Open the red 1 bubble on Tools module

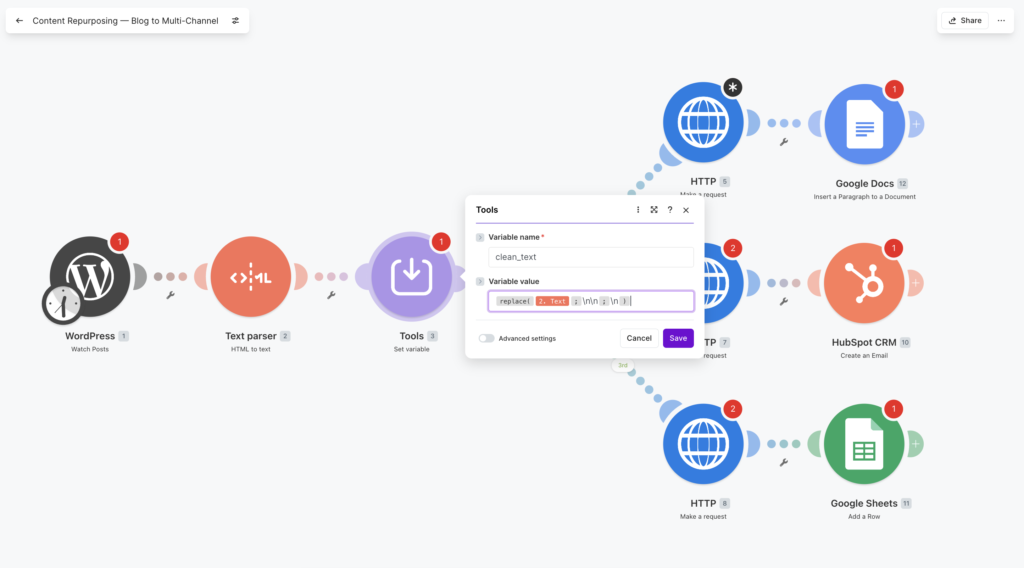pyautogui.click(x=441, y=242)
